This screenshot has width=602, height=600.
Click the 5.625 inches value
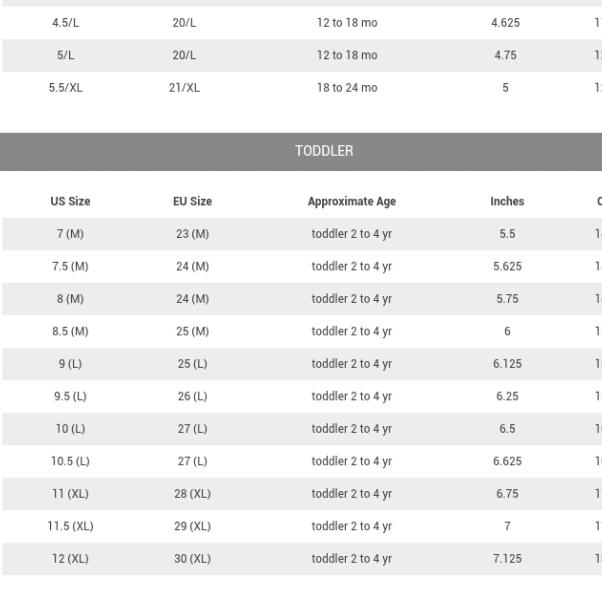[507, 266]
